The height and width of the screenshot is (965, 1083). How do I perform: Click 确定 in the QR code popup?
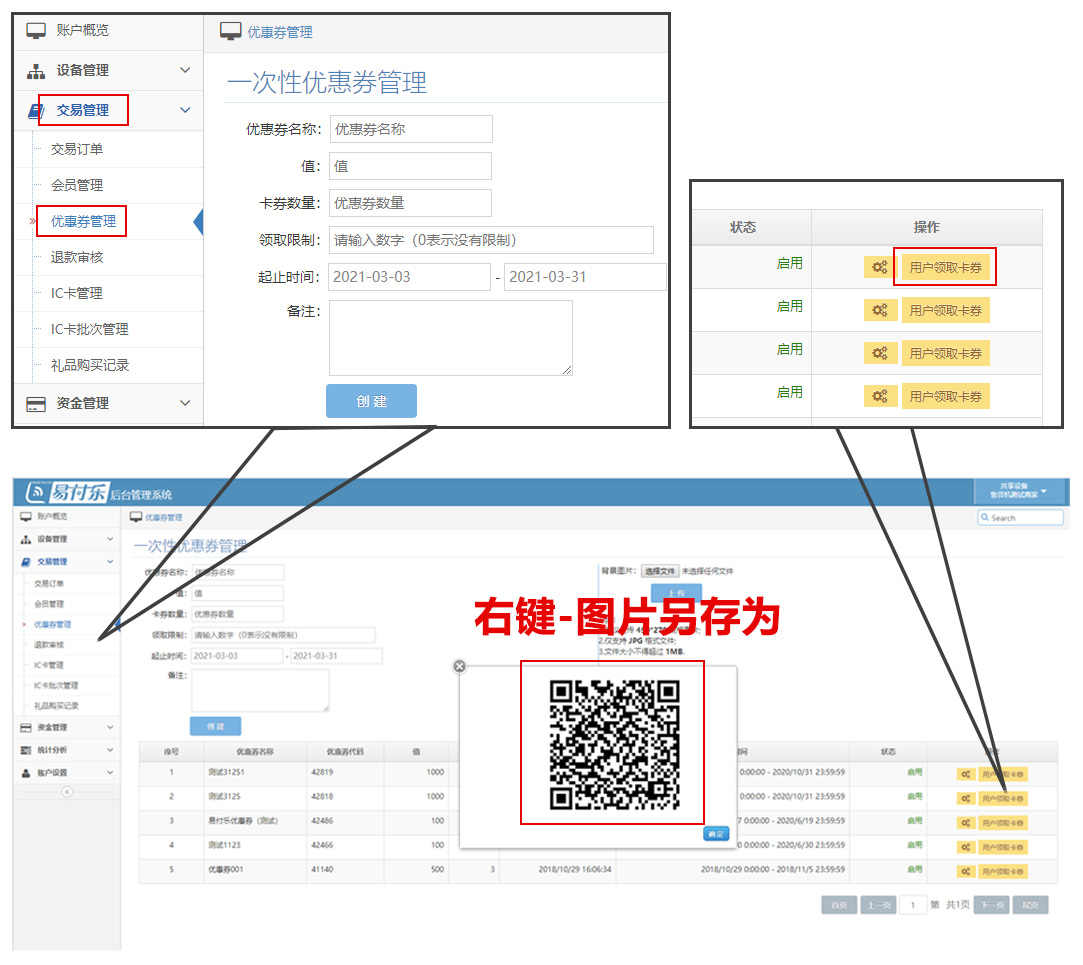pyautogui.click(x=716, y=834)
